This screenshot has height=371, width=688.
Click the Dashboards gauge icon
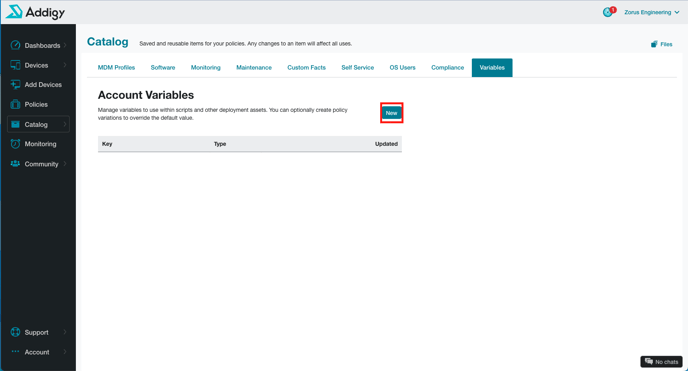tap(15, 45)
